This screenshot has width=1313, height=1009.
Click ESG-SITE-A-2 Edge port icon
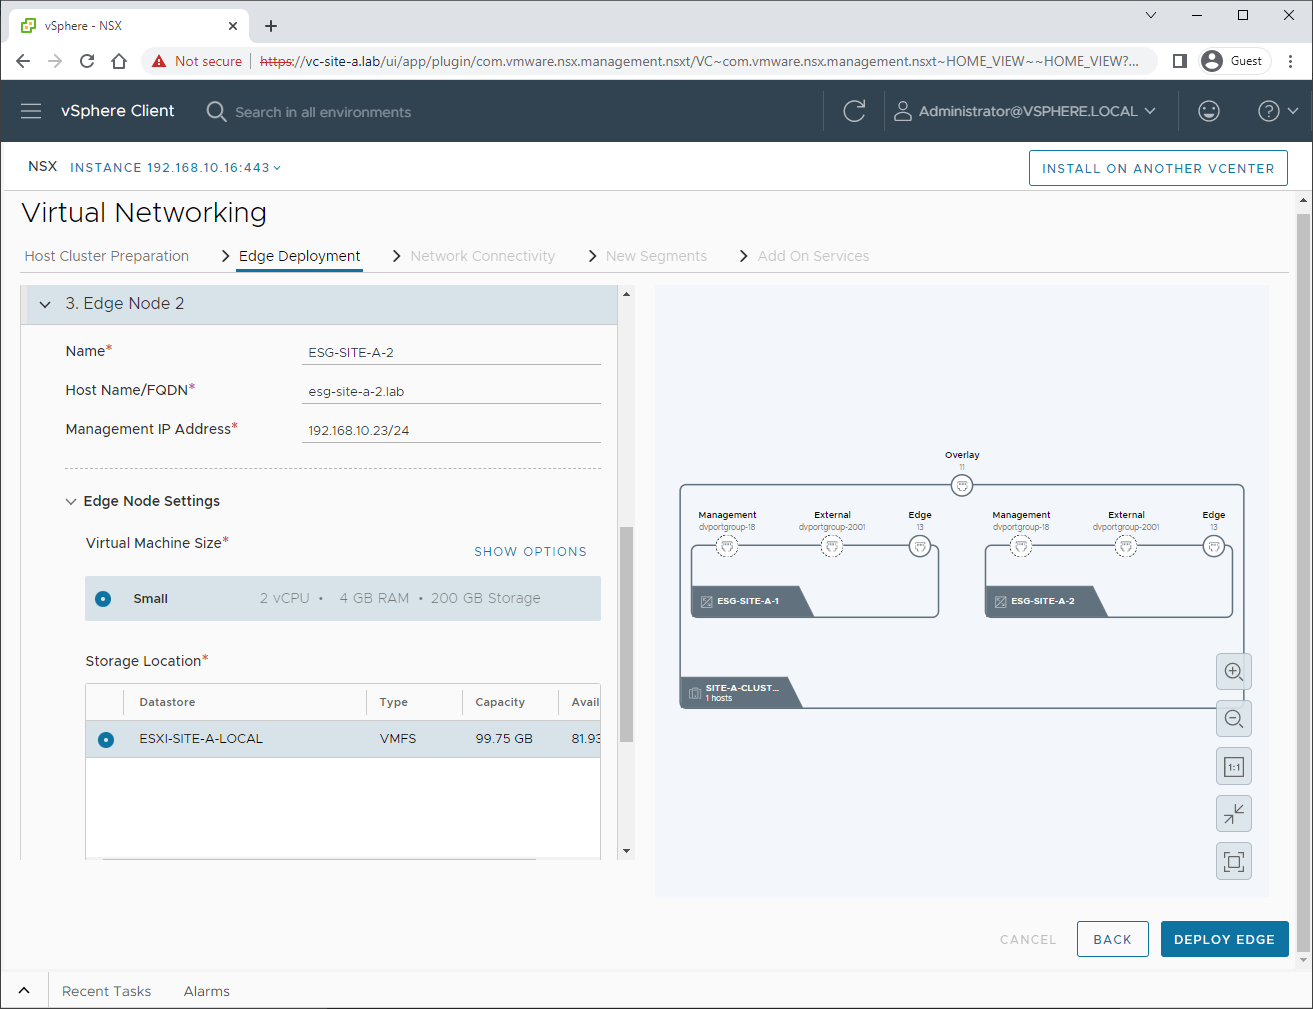click(1214, 546)
